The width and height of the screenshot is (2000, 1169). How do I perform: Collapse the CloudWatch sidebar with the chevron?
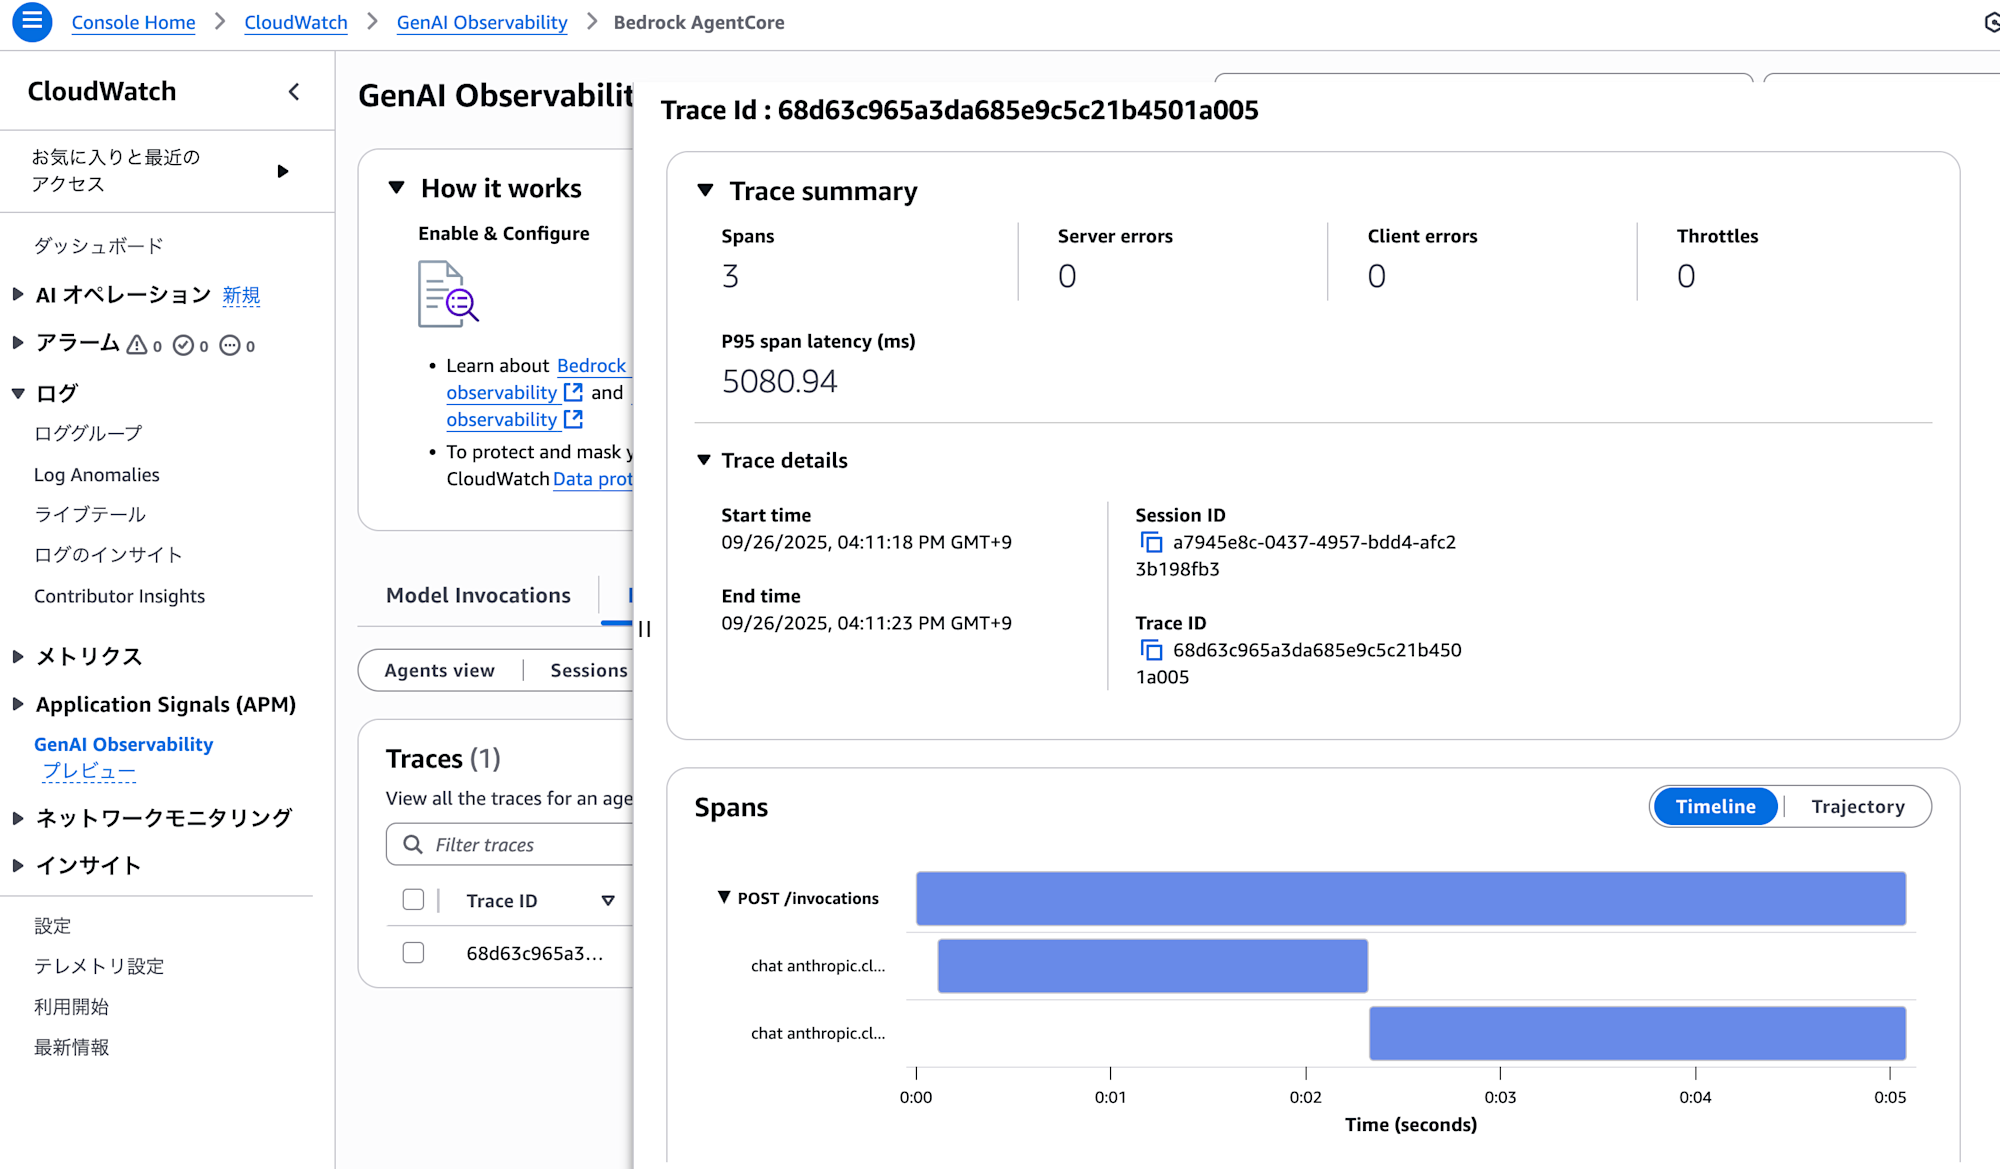coord(294,92)
